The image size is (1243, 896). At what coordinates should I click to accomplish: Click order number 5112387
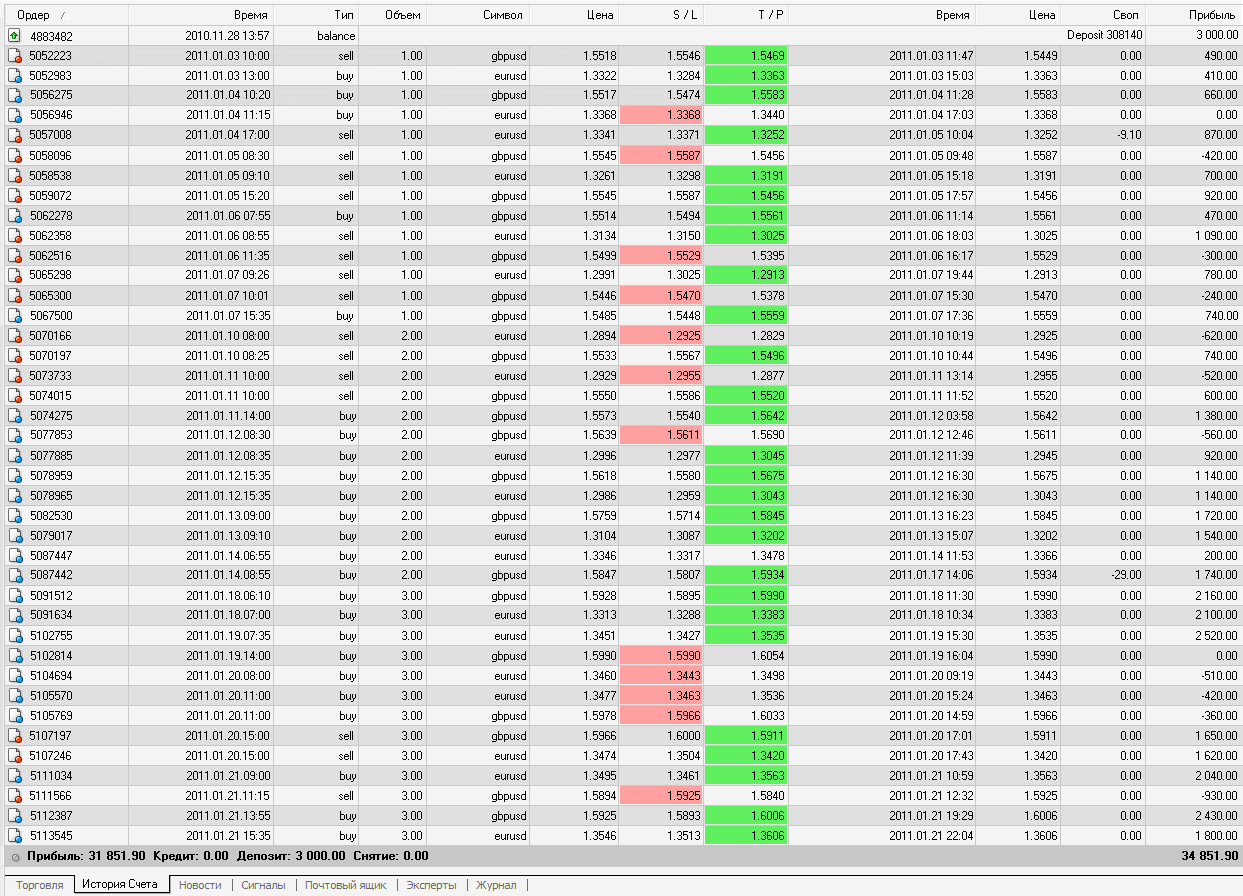click(50, 815)
